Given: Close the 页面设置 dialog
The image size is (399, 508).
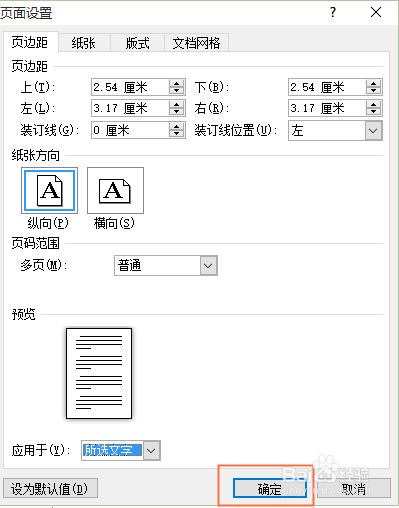Looking at the screenshot, I should point(376,13).
